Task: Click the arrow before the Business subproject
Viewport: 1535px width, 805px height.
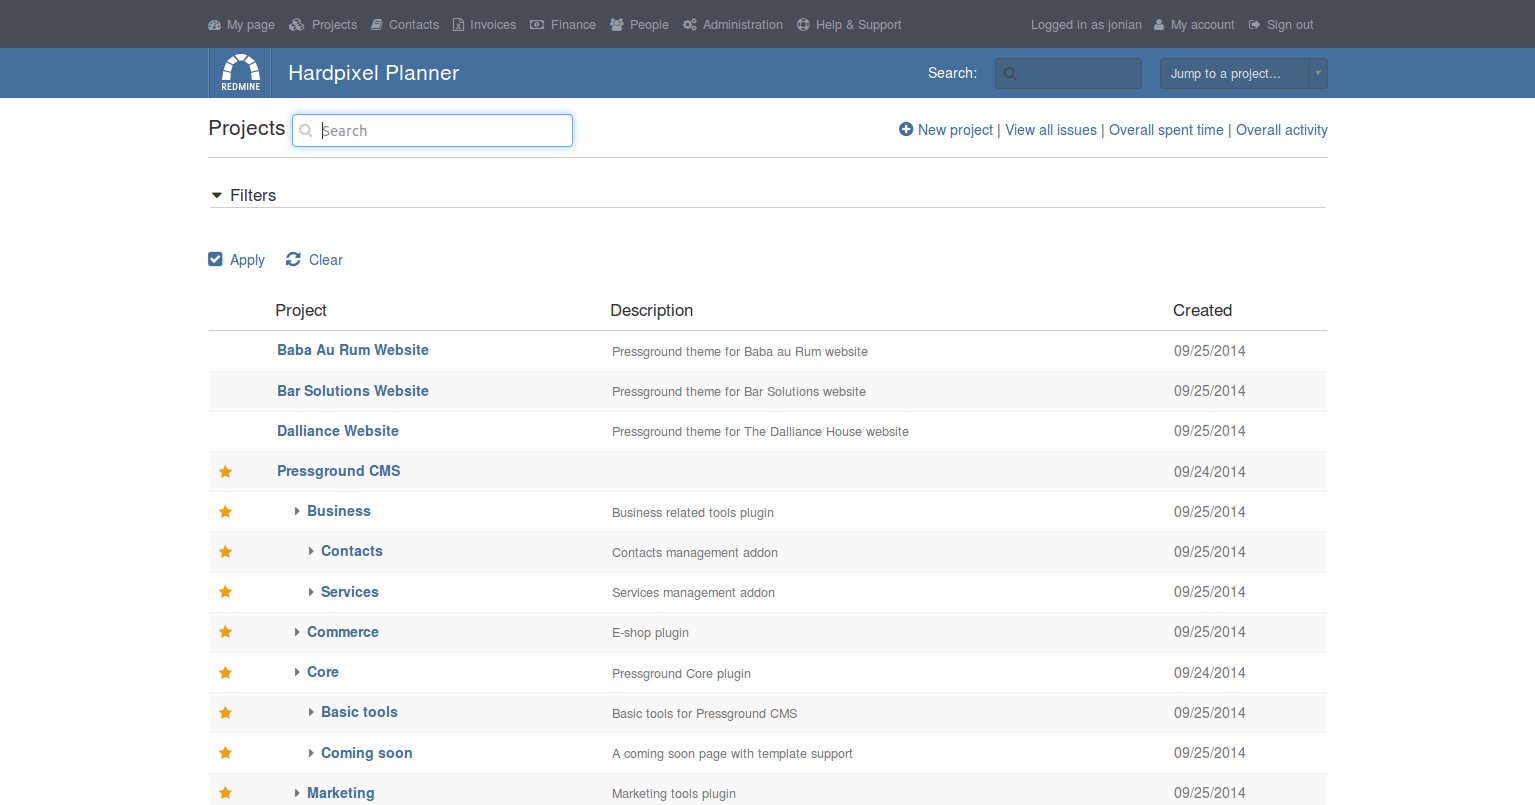Action: point(297,511)
